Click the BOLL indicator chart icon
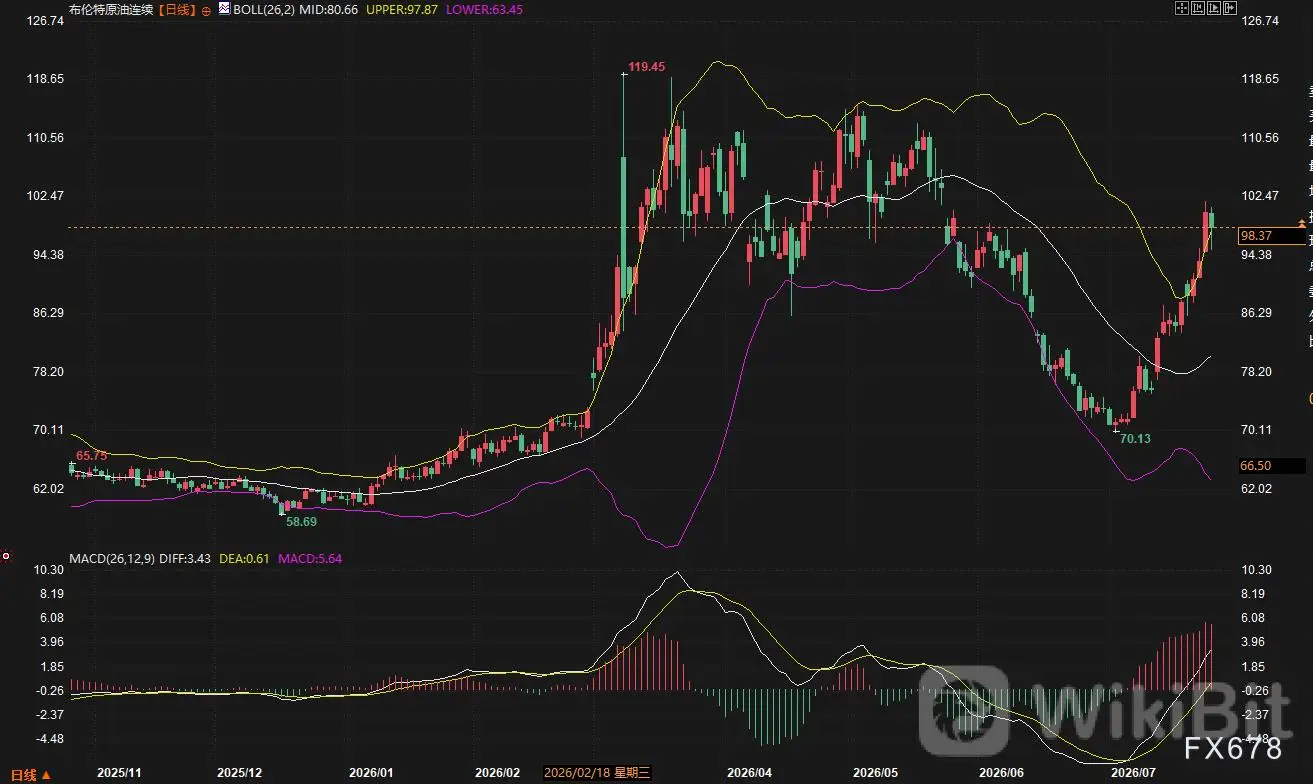The width and height of the screenshot is (1313, 784). (x=223, y=9)
